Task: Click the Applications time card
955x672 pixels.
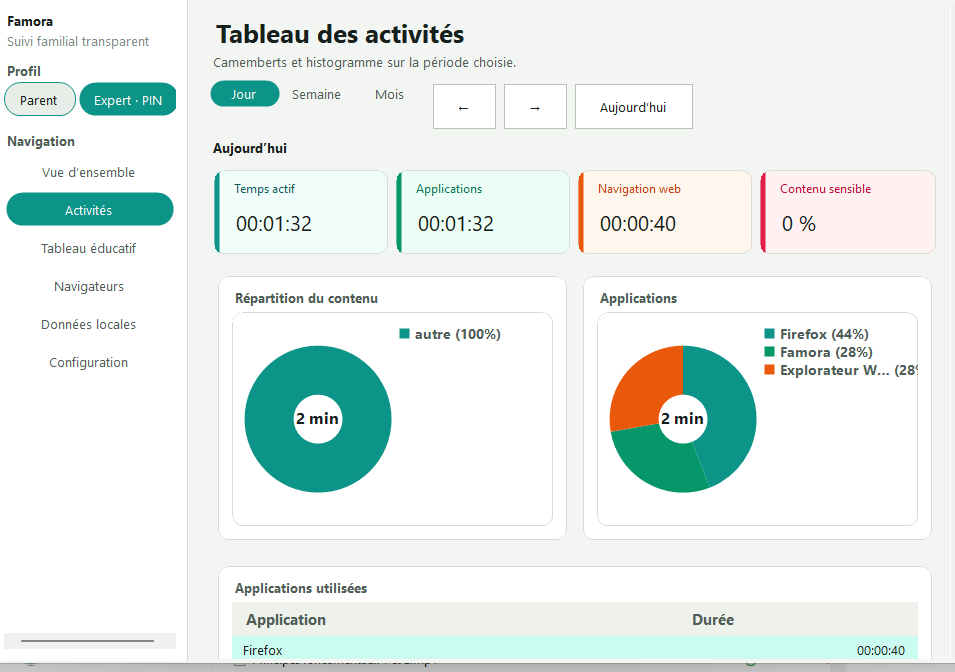Action: click(483, 212)
